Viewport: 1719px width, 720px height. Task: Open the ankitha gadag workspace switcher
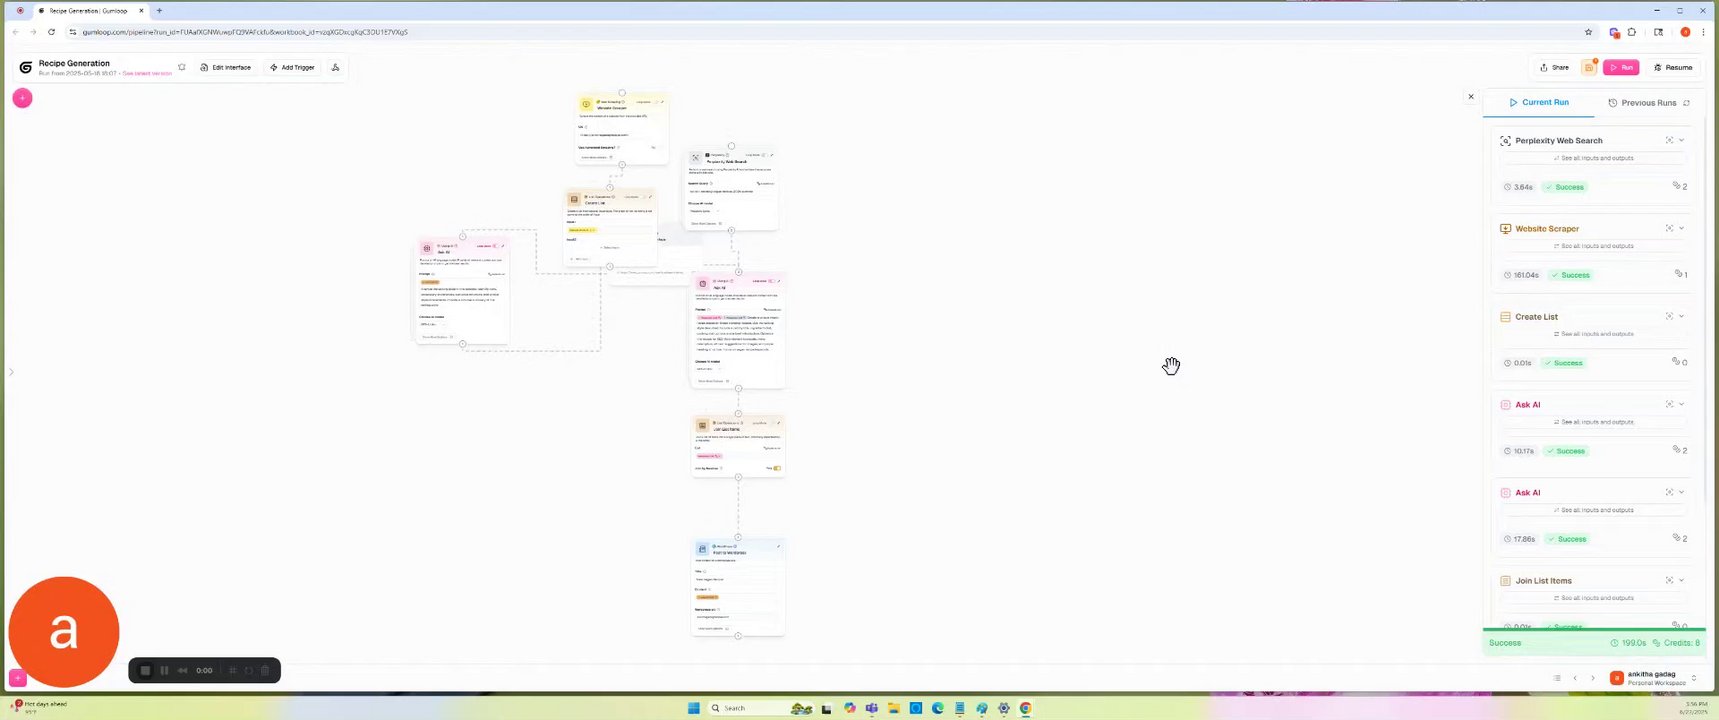(1654, 678)
